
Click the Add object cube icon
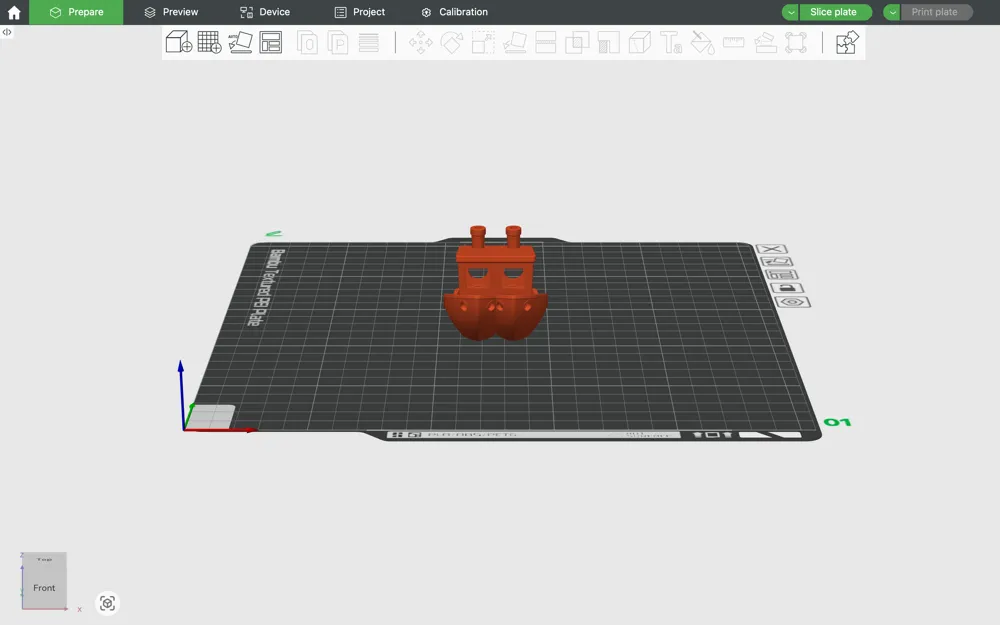click(179, 43)
